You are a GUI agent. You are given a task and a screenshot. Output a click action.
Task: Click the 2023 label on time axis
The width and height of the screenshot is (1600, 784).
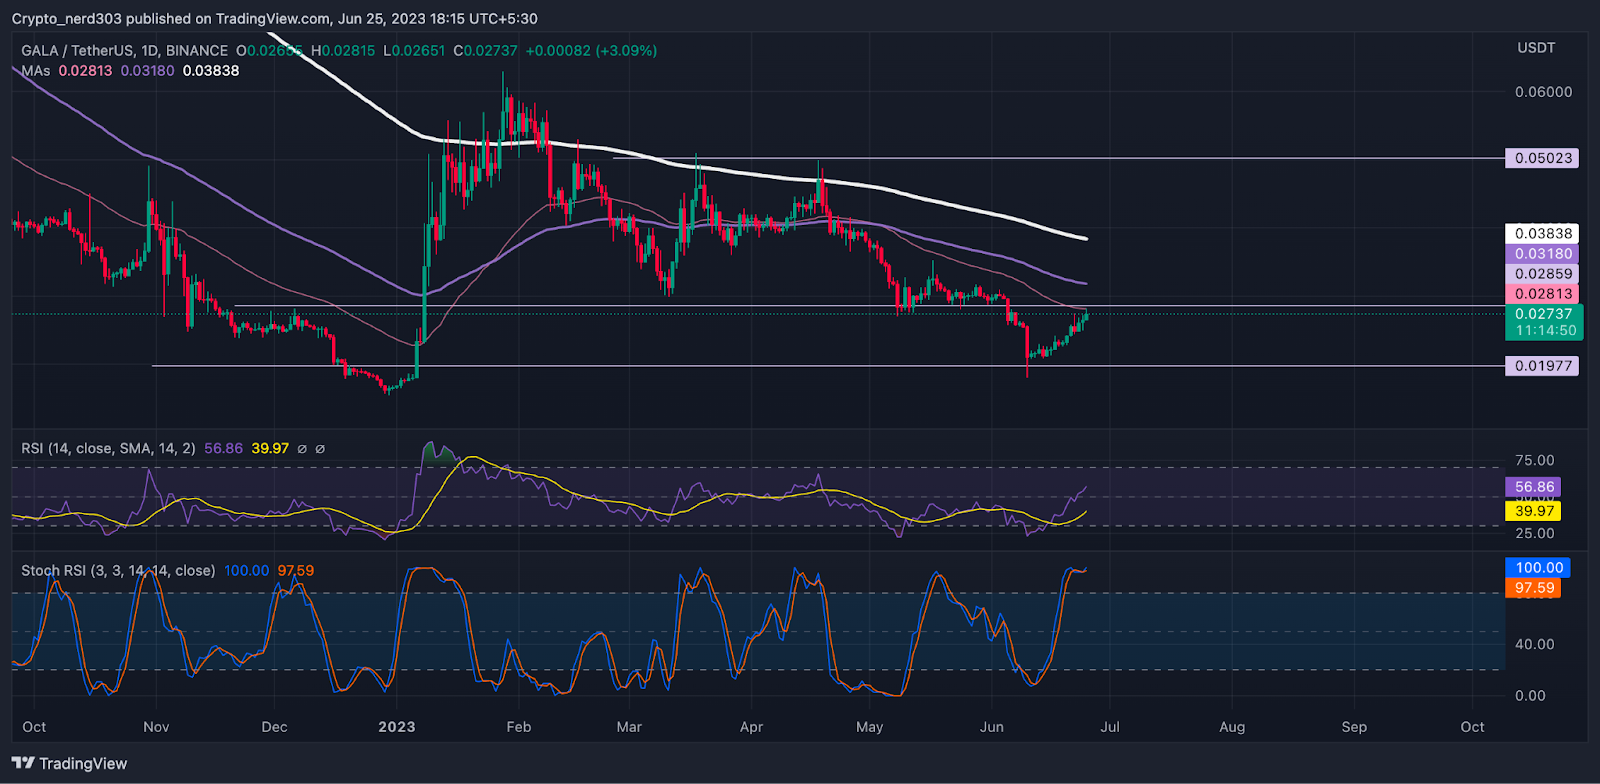397,727
